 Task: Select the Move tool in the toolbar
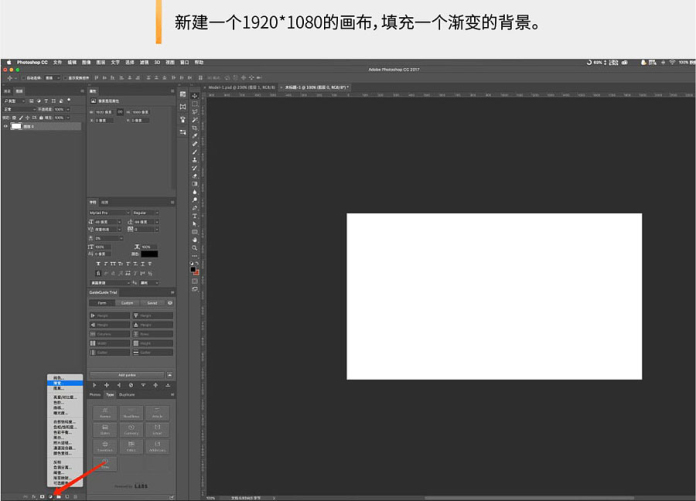195,96
